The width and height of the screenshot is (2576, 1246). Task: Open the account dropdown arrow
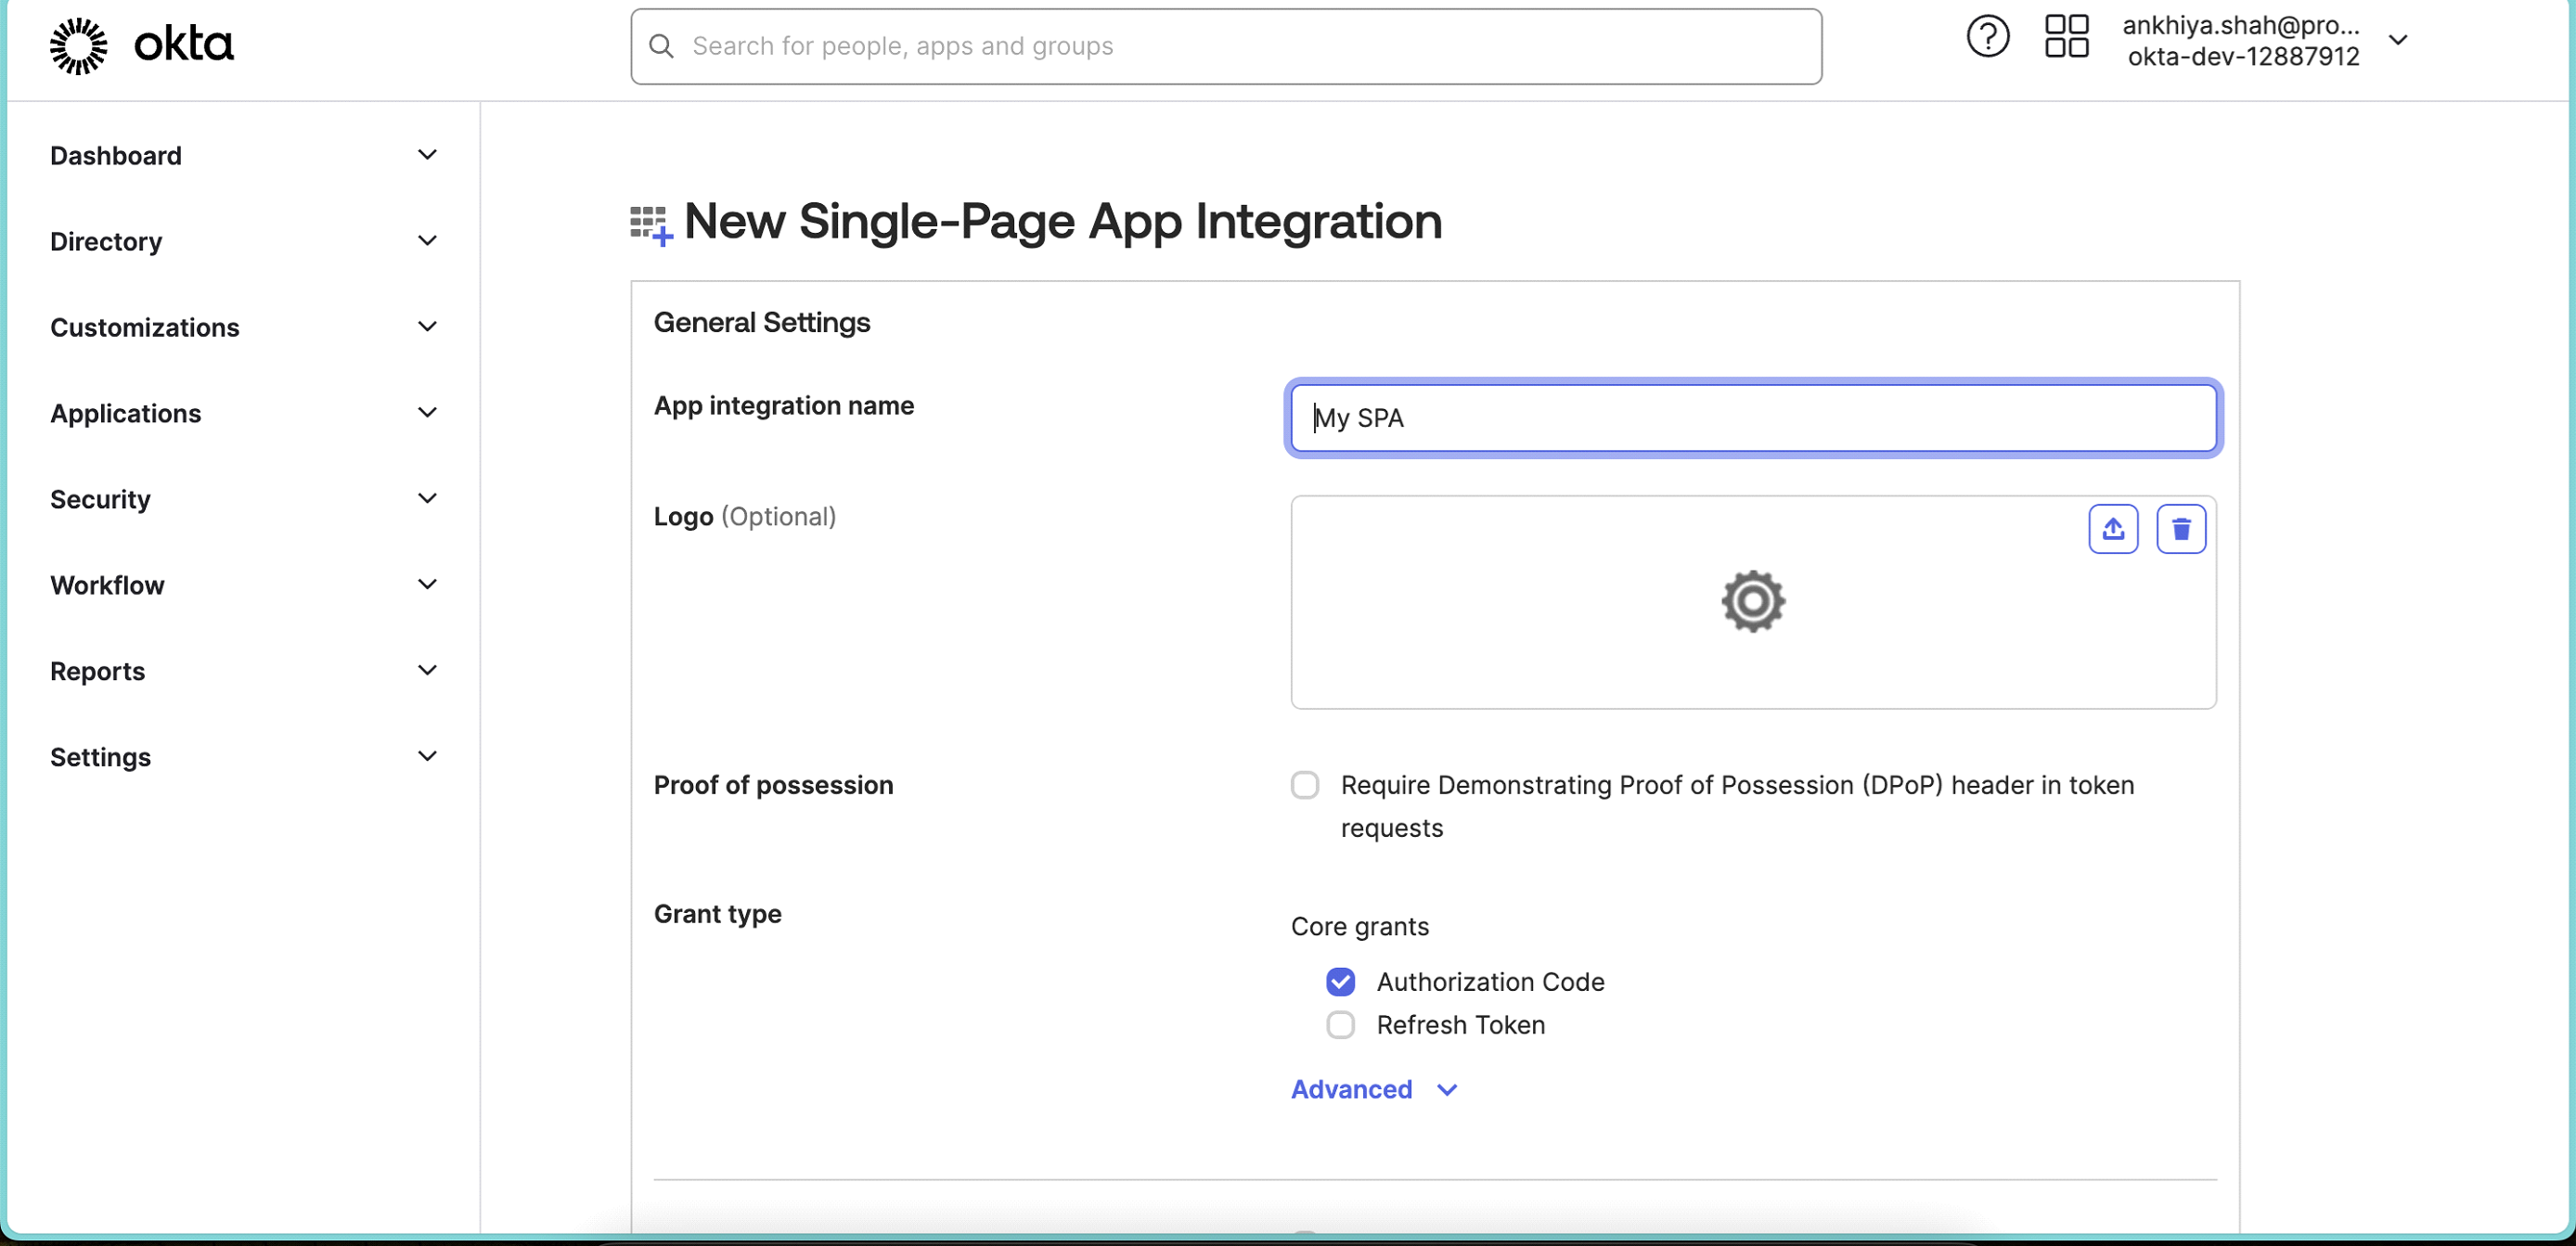coord(2398,41)
